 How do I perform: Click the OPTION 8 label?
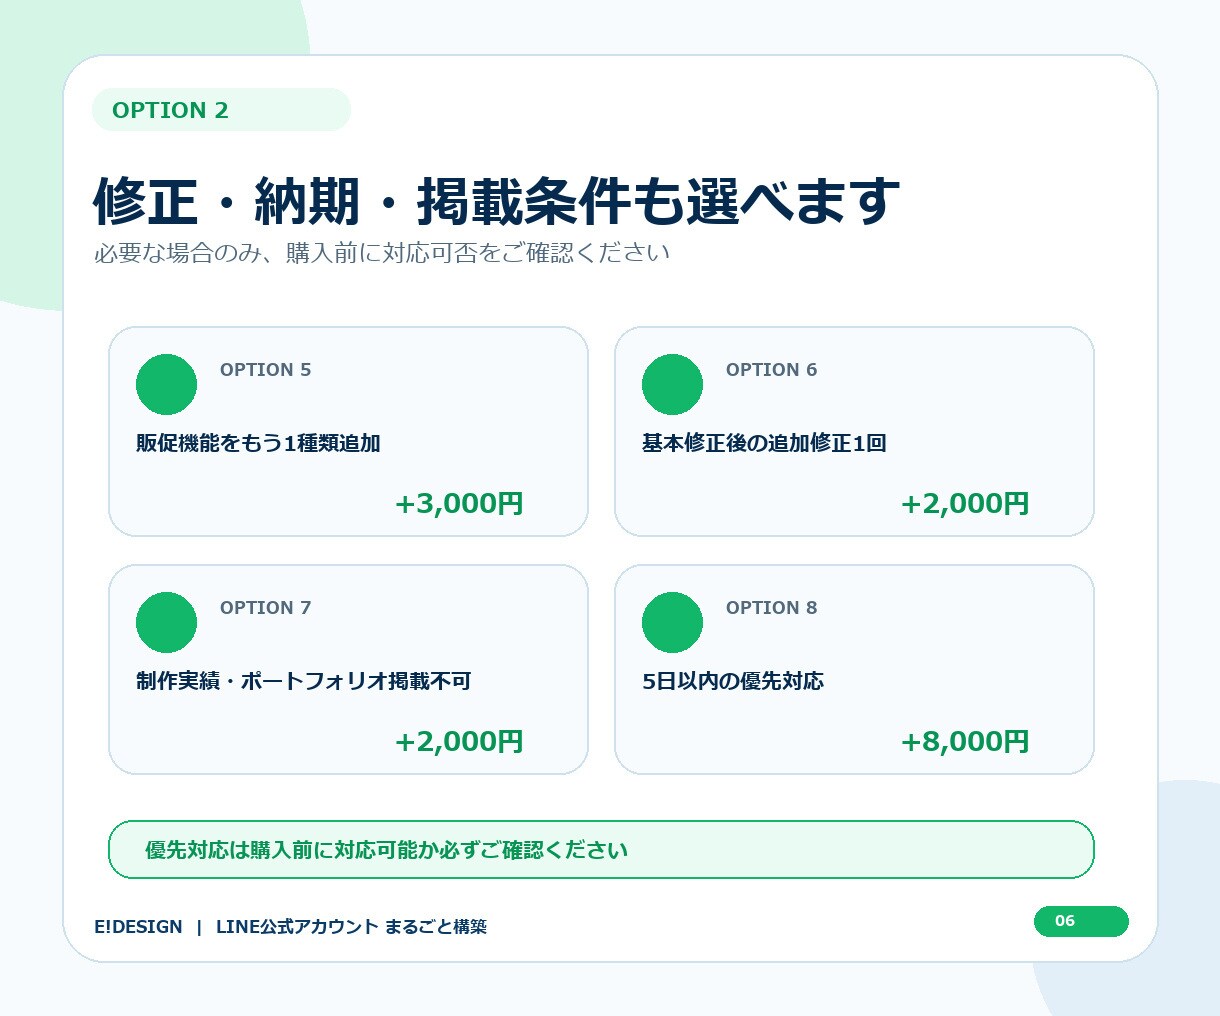772,608
